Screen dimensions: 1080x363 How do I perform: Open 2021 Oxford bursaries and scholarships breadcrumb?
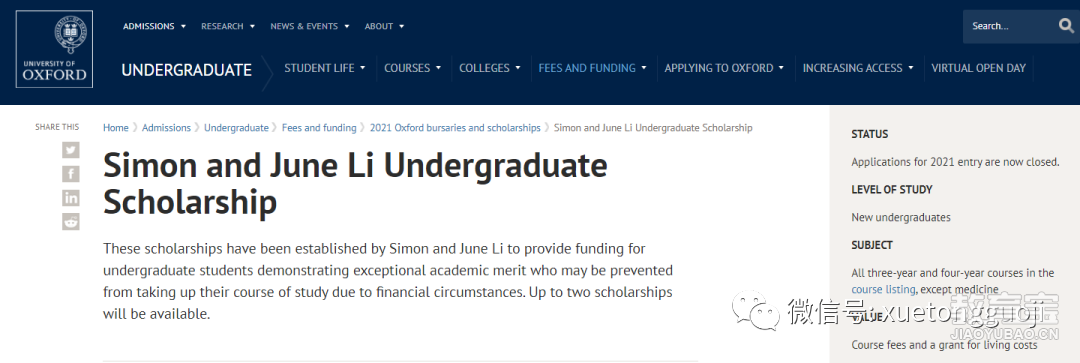455,127
